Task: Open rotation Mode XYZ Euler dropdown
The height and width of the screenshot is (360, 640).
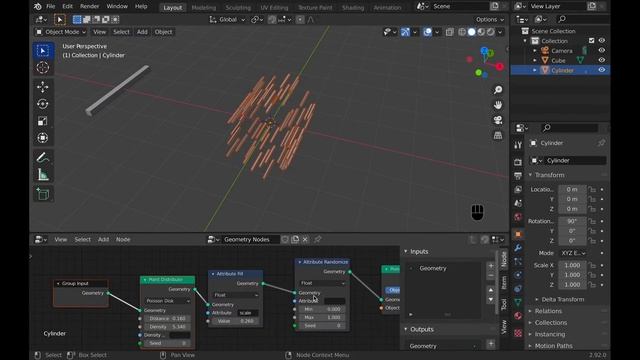Action: pyautogui.click(x=573, y=253)
